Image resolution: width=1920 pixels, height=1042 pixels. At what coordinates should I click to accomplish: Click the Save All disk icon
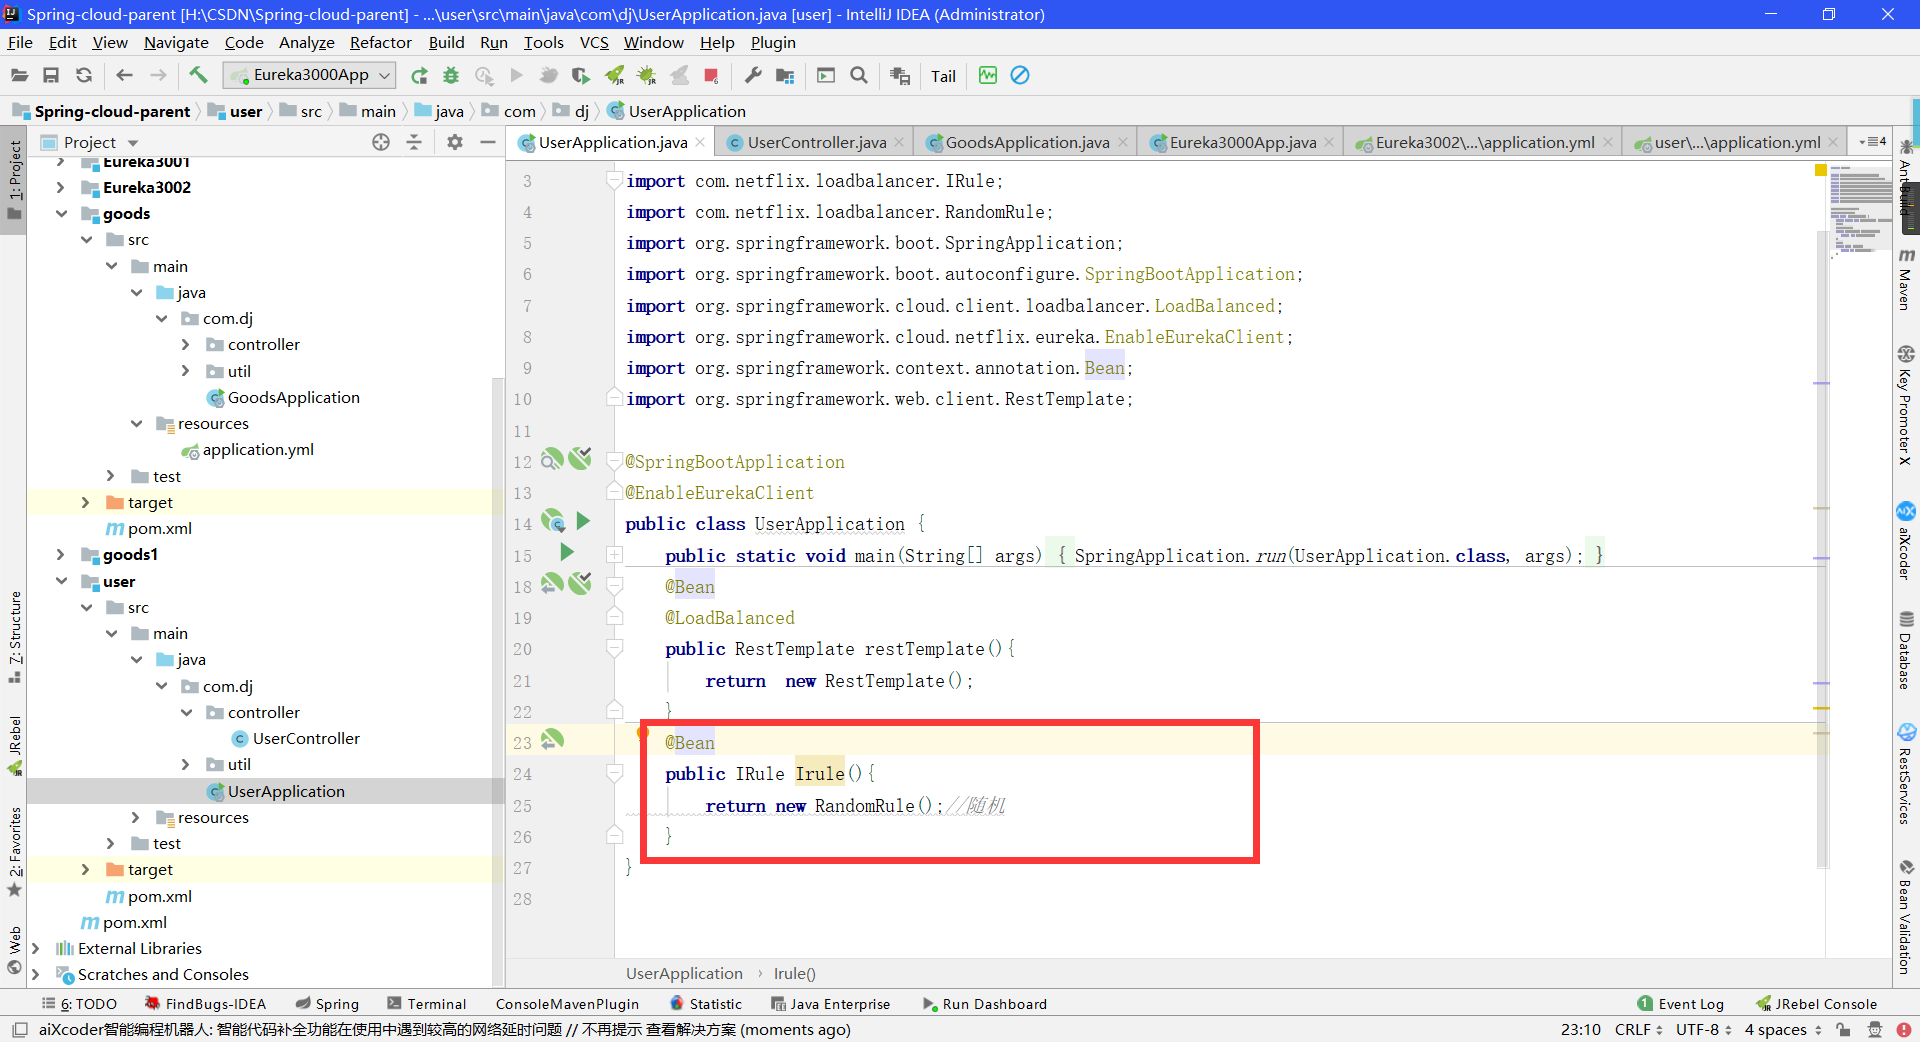[51, 75]
